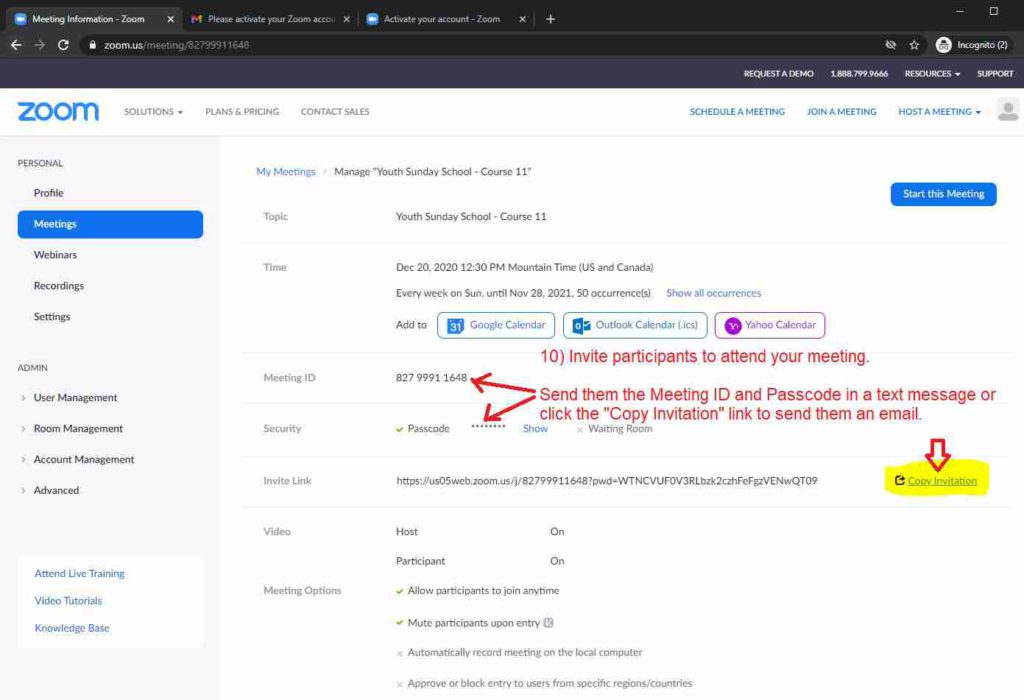Open Webinars in the sidebar
Viewport: 1024px width, 700px height.
click(56, 255)
